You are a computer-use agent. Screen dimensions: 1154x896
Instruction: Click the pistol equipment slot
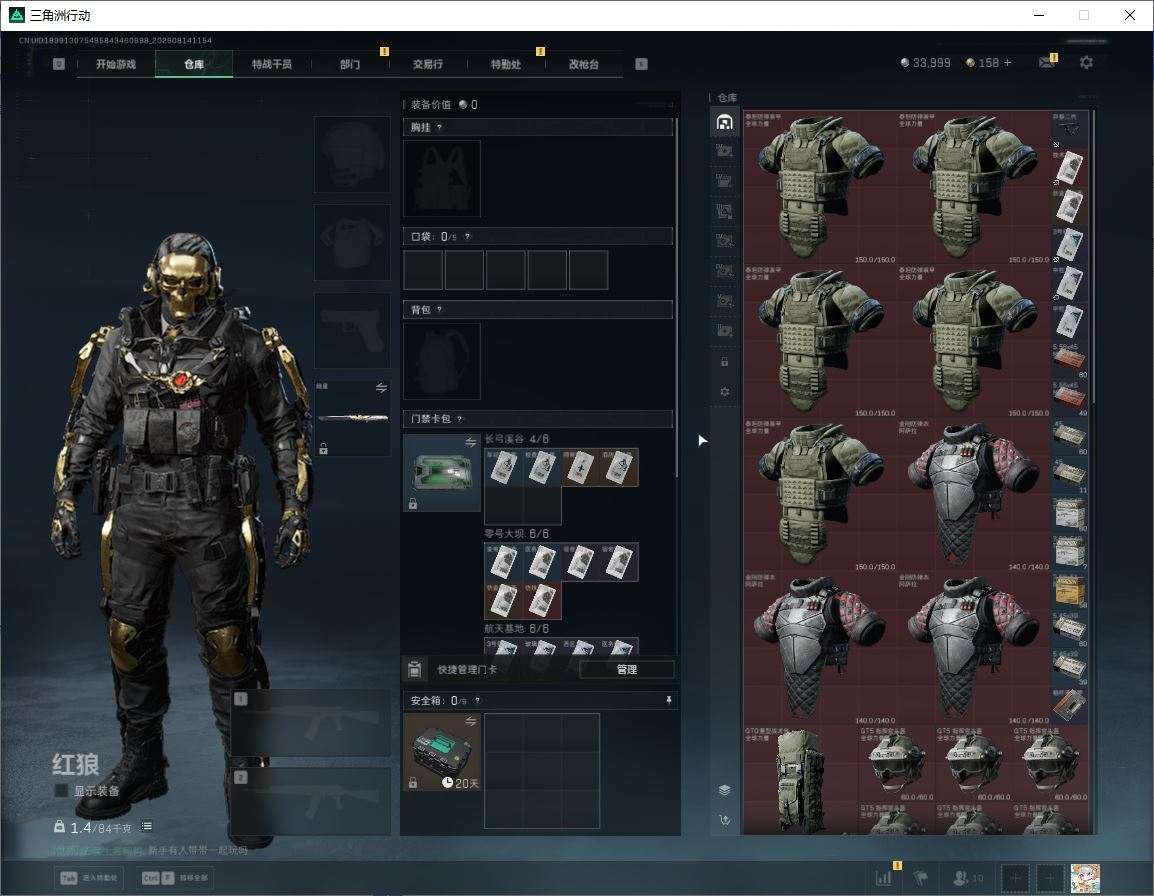(353, 331)
